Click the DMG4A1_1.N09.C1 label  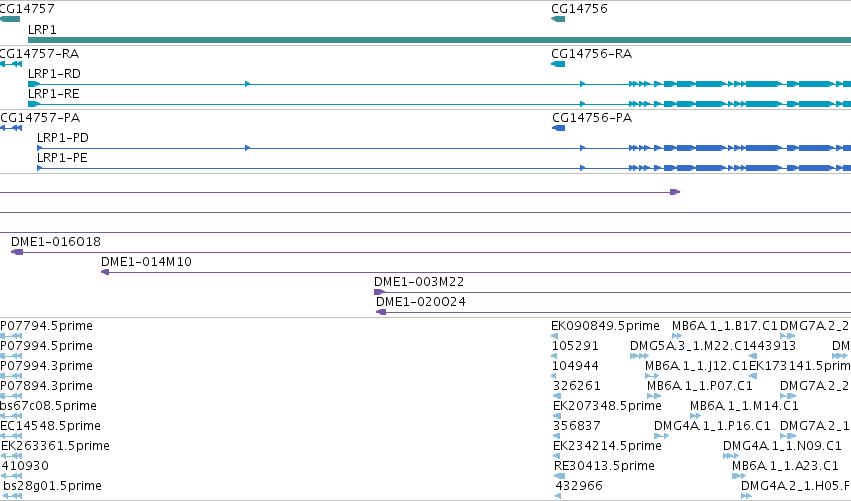pos(782,446)
